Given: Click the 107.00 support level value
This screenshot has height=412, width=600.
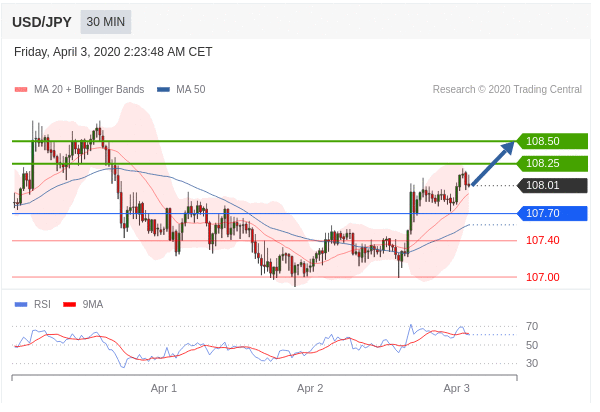Looking at the screenshot, I should pyautogui.click(x=543, y=277).
